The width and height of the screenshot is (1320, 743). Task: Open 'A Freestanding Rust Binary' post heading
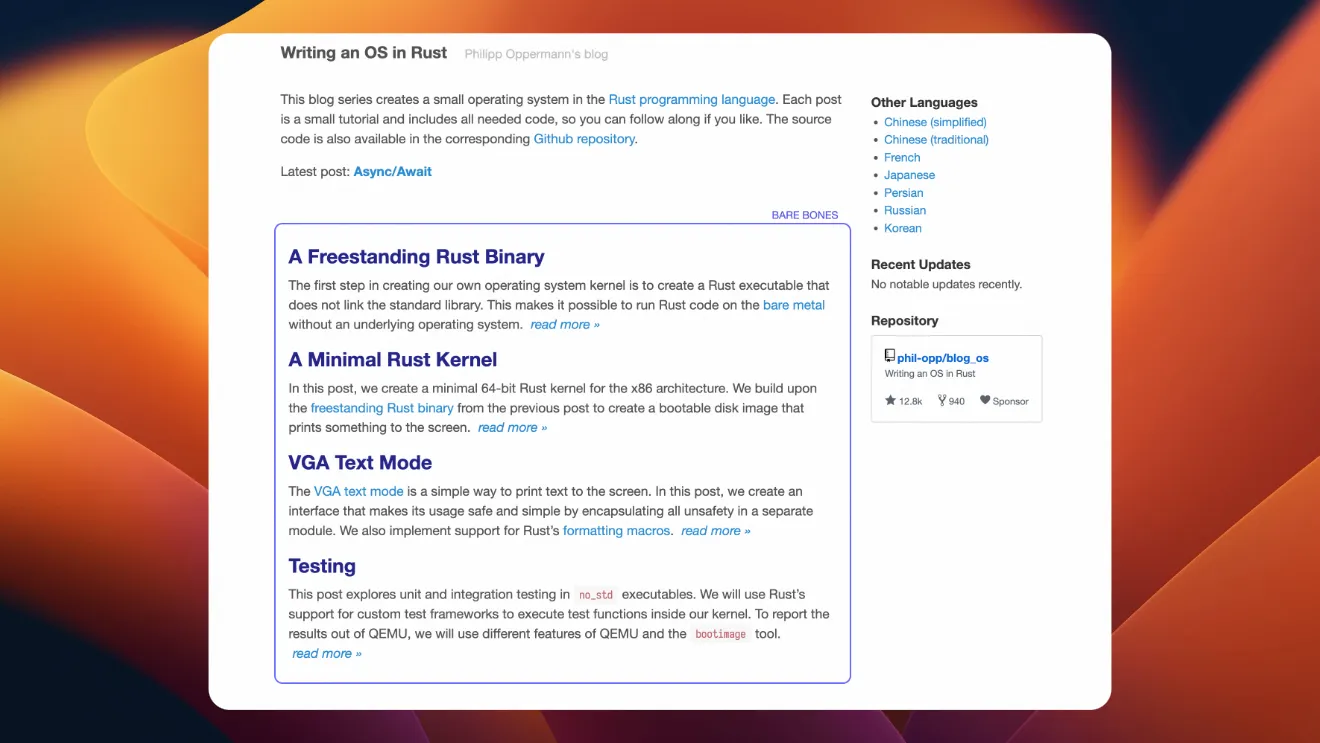416,257
